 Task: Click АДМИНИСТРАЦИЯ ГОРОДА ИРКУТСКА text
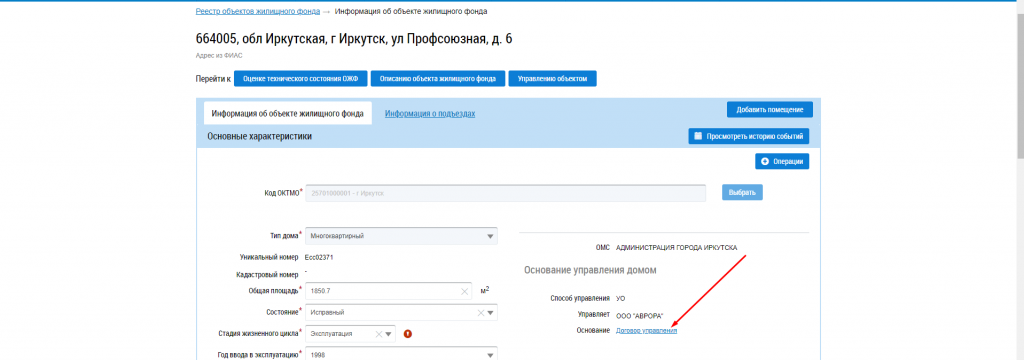tap(677, 248)
